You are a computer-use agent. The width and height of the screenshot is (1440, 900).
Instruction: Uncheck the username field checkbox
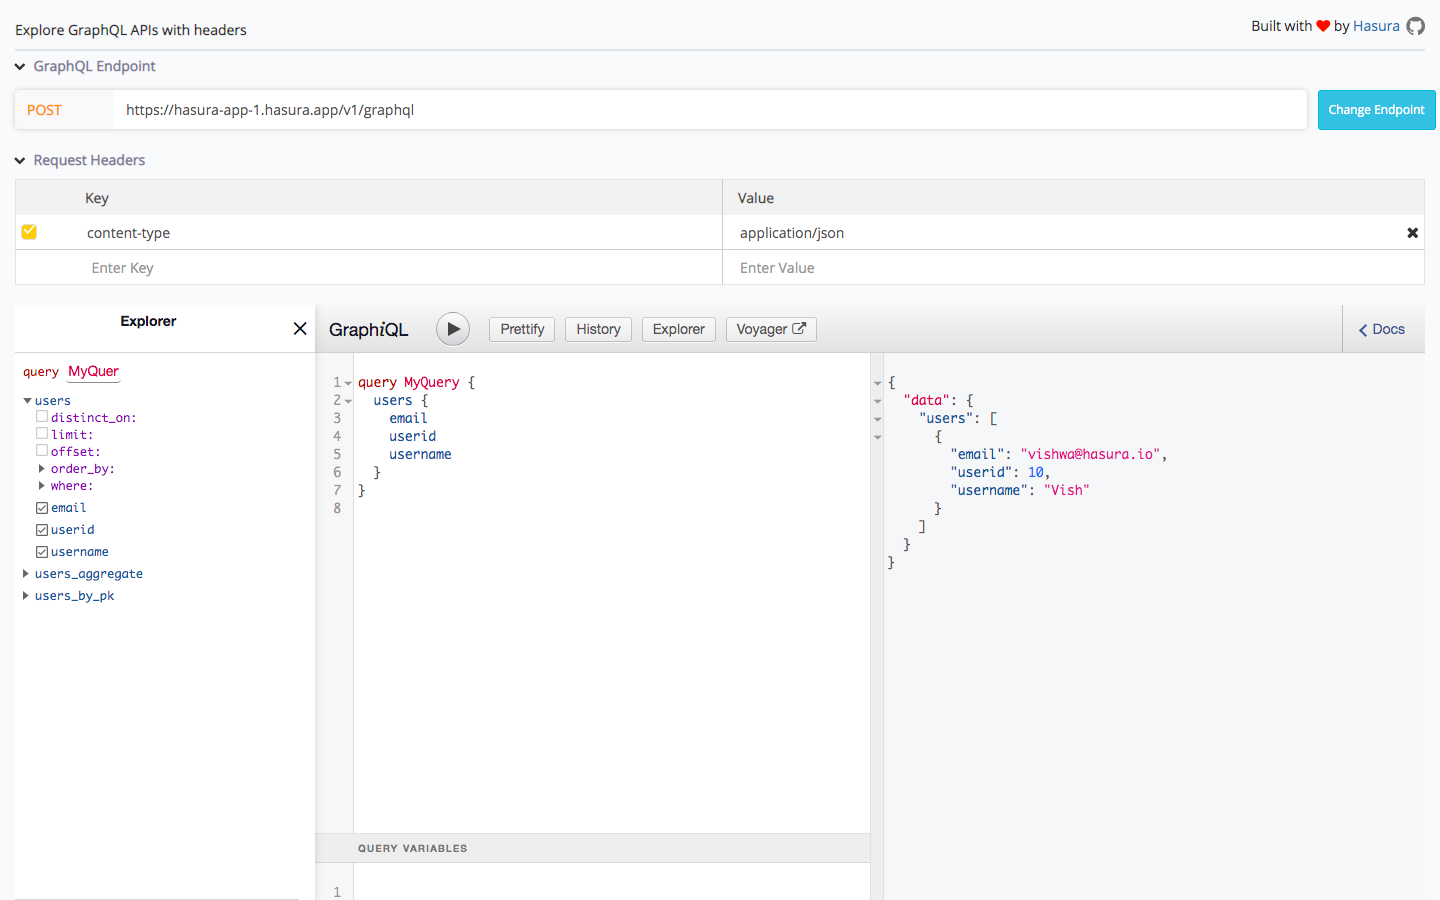click(x=42, y=552)
